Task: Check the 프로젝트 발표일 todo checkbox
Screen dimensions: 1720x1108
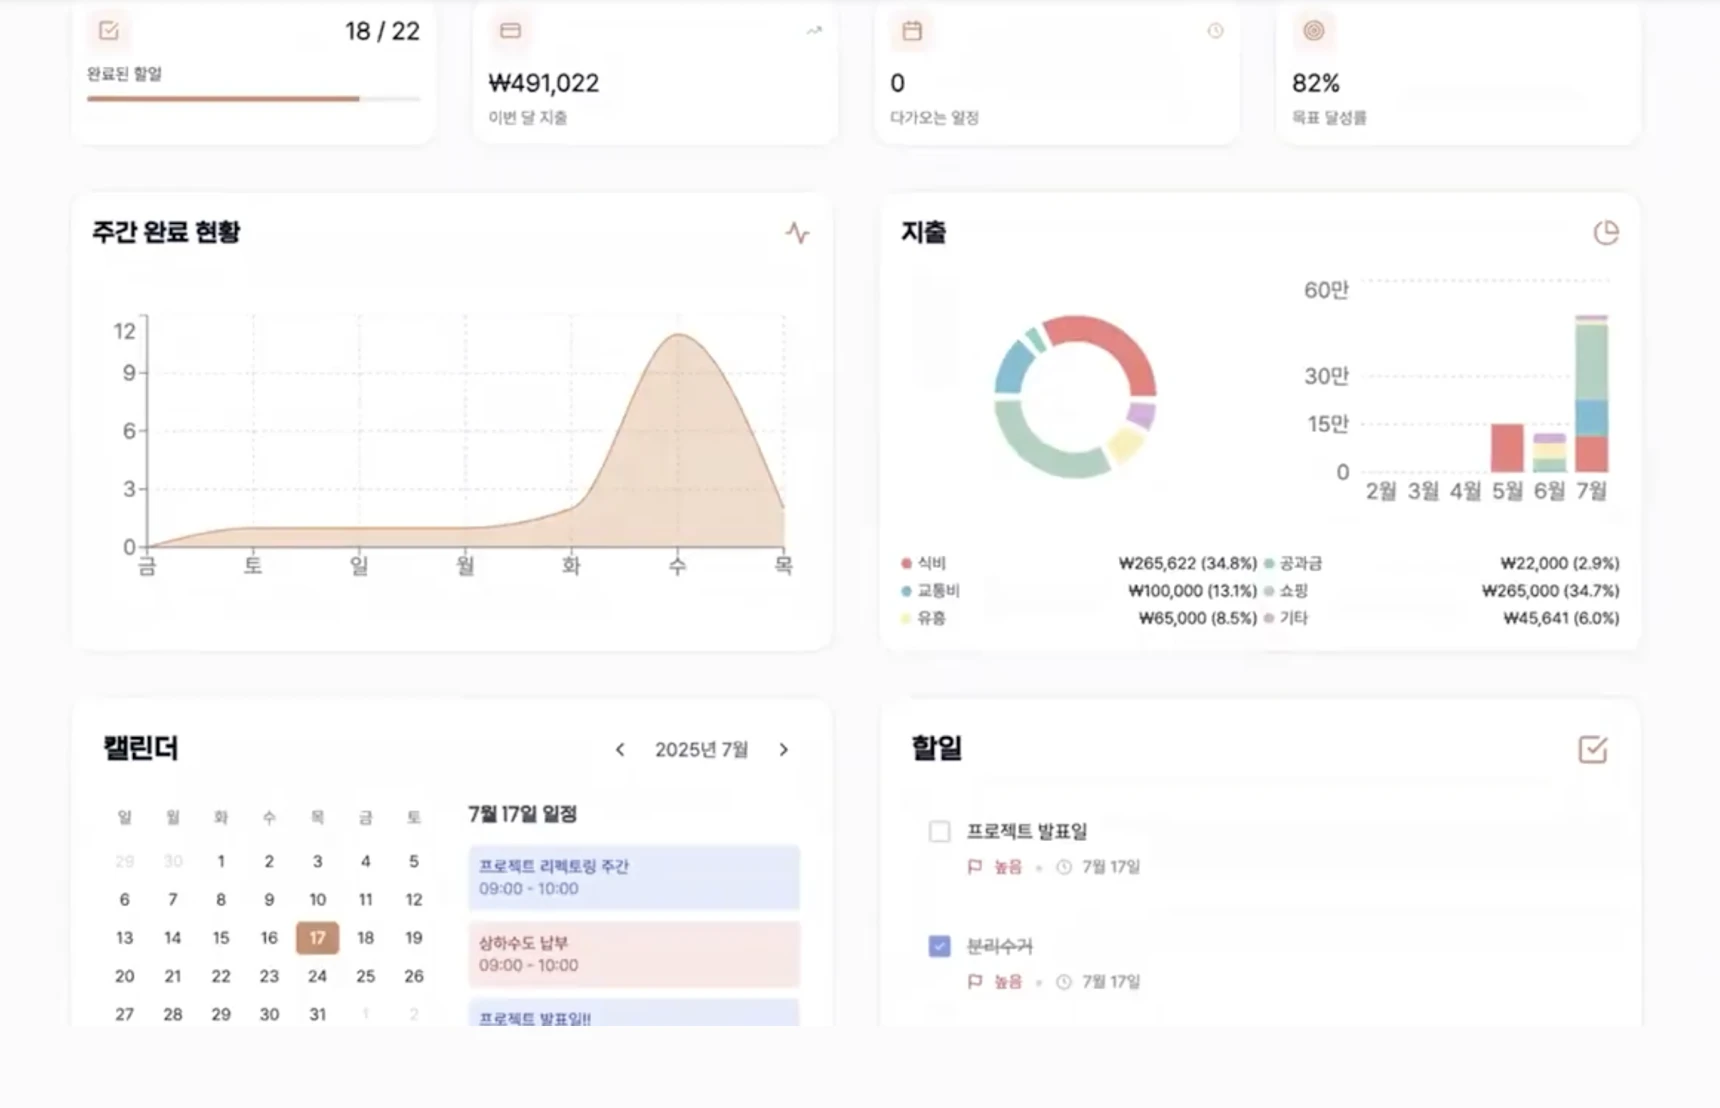Action: point(938,831)
